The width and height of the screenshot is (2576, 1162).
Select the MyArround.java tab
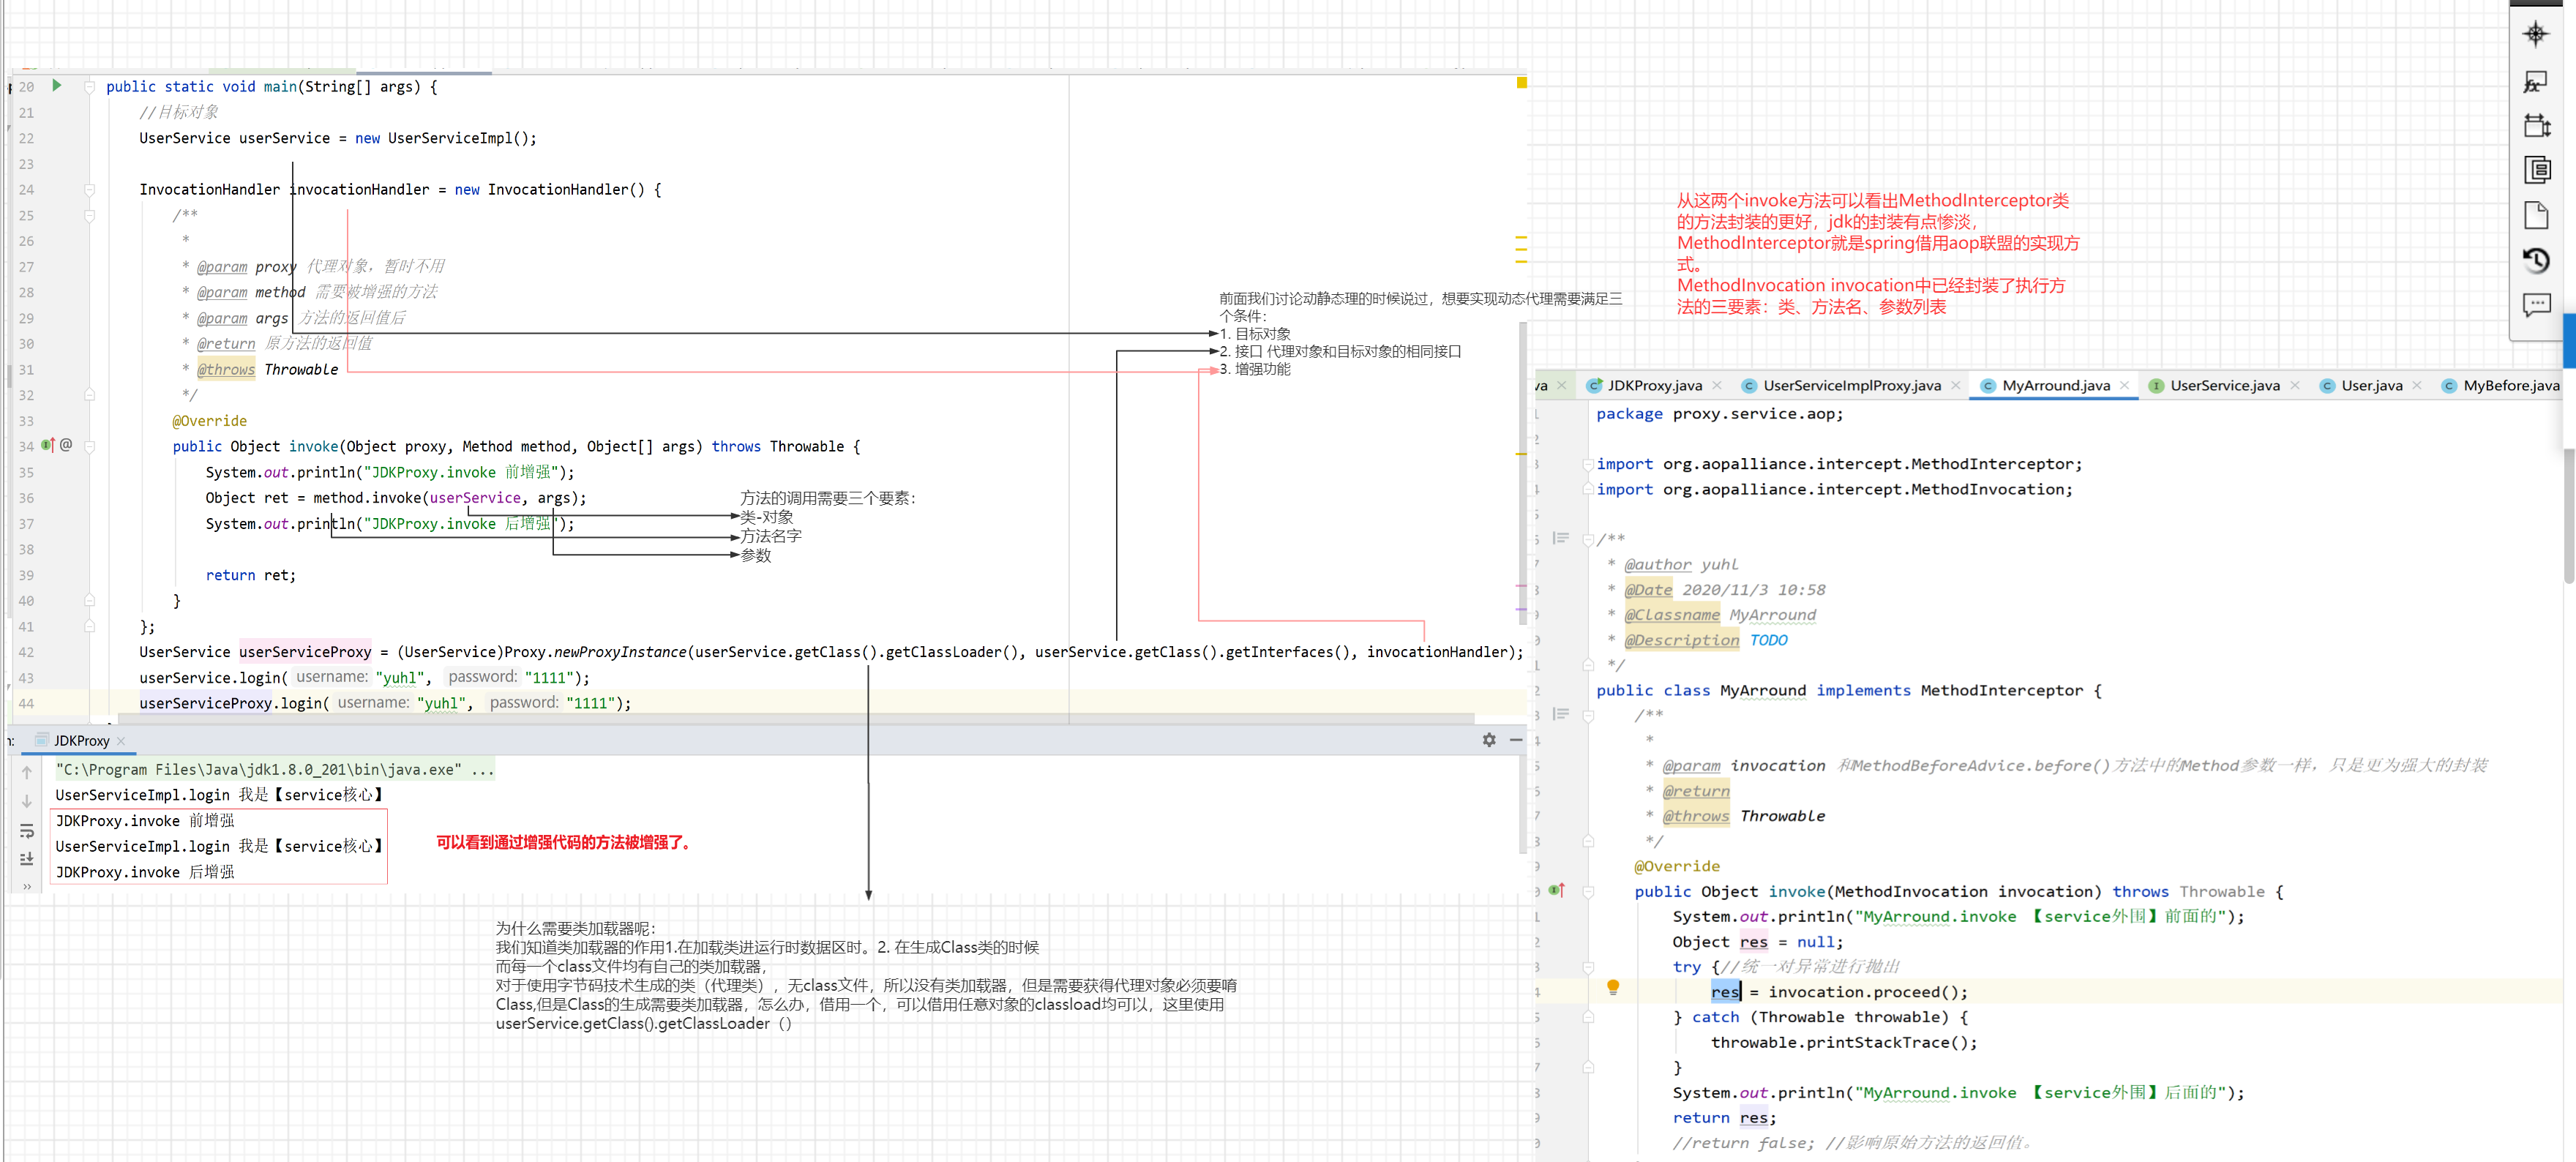tap(2056, 386)
